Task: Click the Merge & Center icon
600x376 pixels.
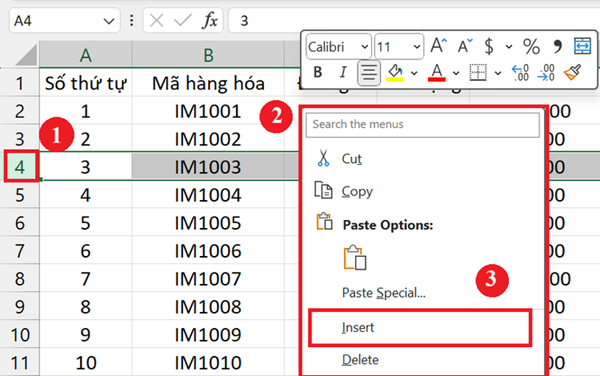Action: [x=582, y=46]
